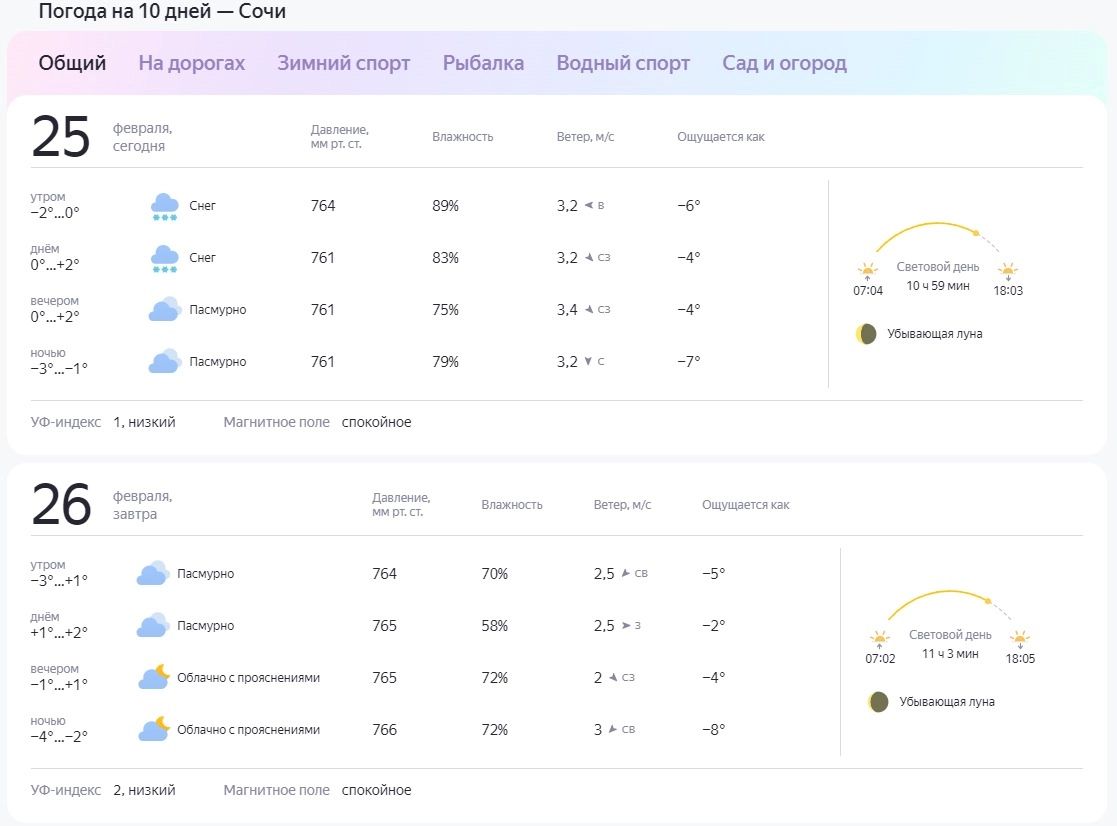The image size is (1117, 826).
Task: Click the waning moon icon for February 25
Action: (x=866, y=334)
